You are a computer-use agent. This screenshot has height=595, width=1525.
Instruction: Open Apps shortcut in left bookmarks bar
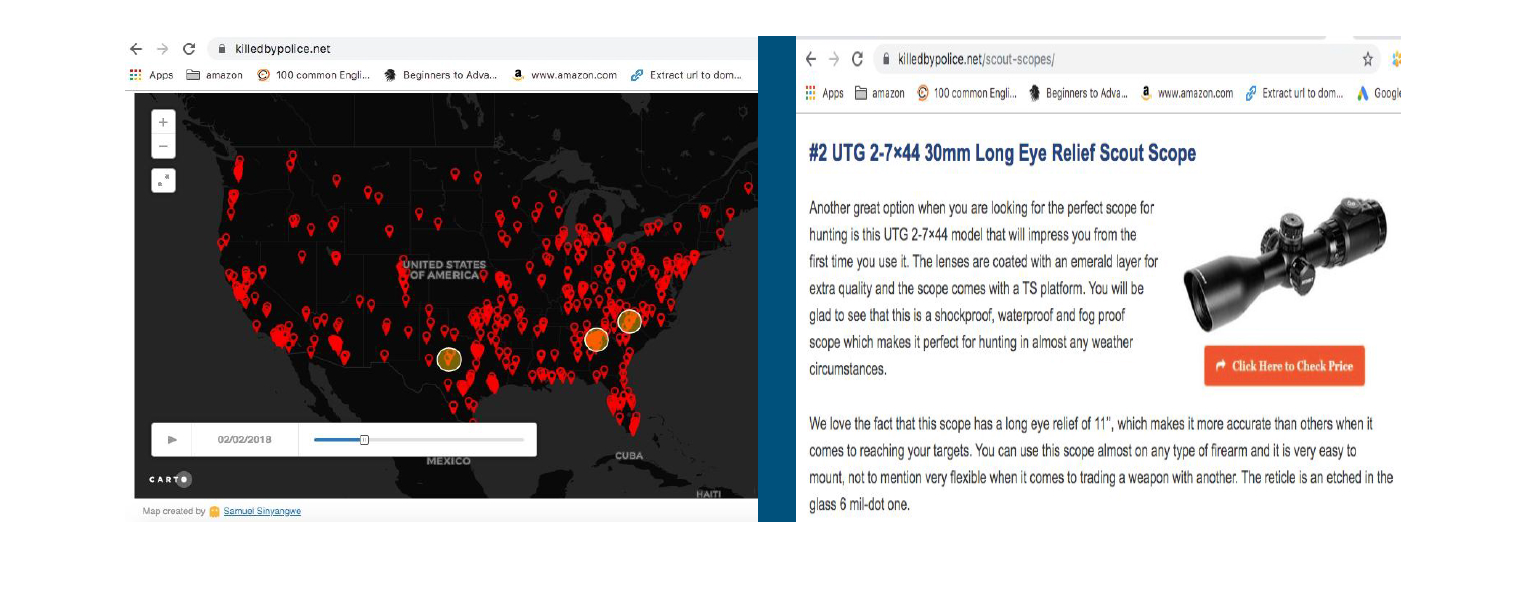(152, 75)
